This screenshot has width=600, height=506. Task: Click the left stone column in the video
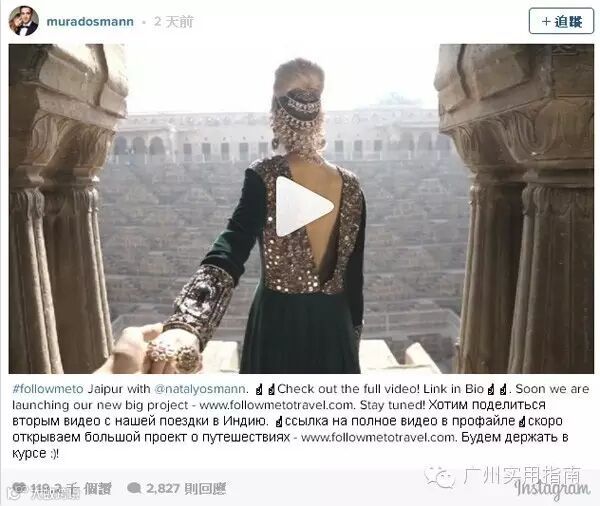[x=61, y=209]
